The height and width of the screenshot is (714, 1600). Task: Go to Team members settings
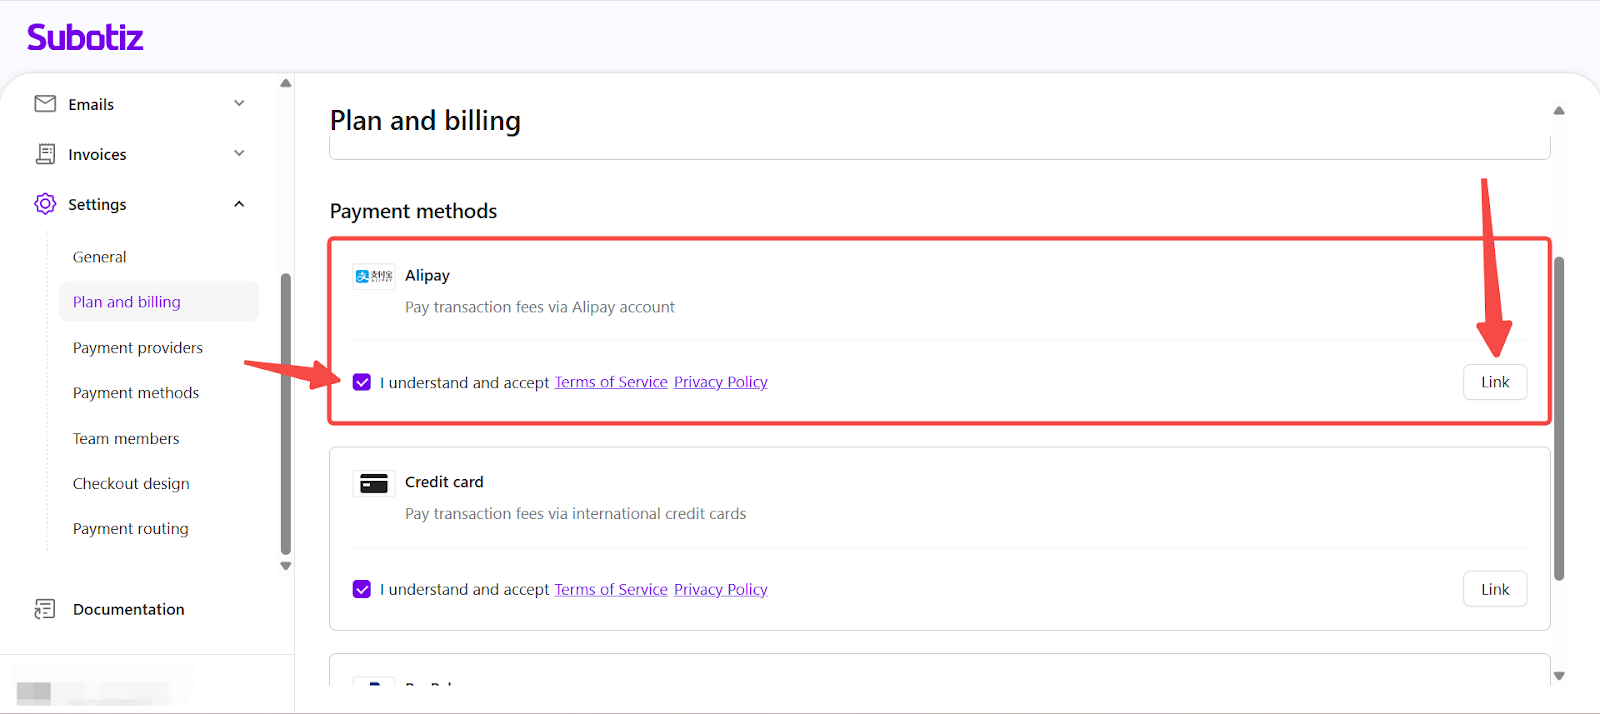(x=126, y=439)
